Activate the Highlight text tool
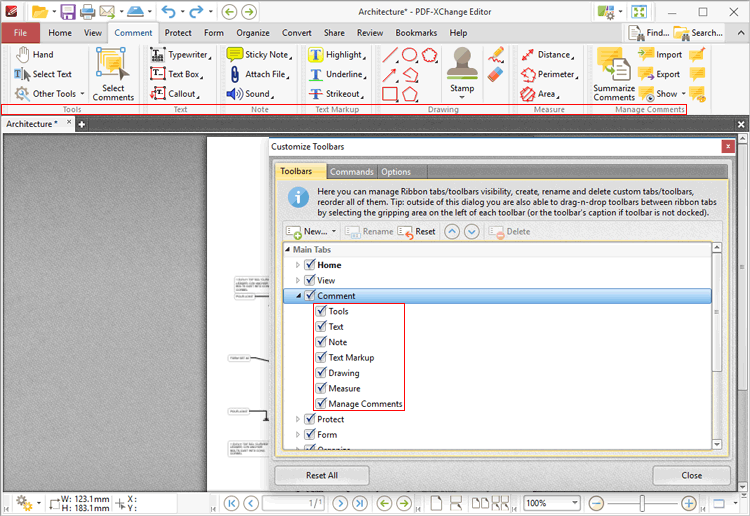The width and height of the screenshot is (750, 516). [337, 55]
